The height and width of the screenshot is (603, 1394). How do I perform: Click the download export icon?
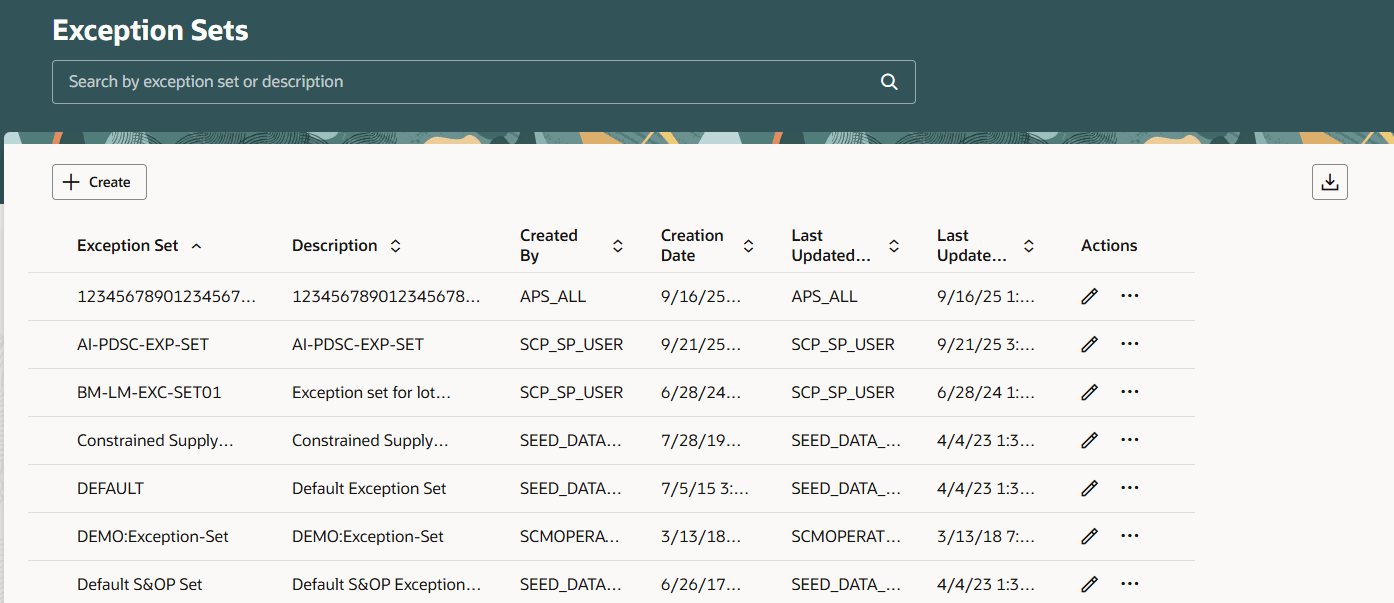[x=1329, y=181]
